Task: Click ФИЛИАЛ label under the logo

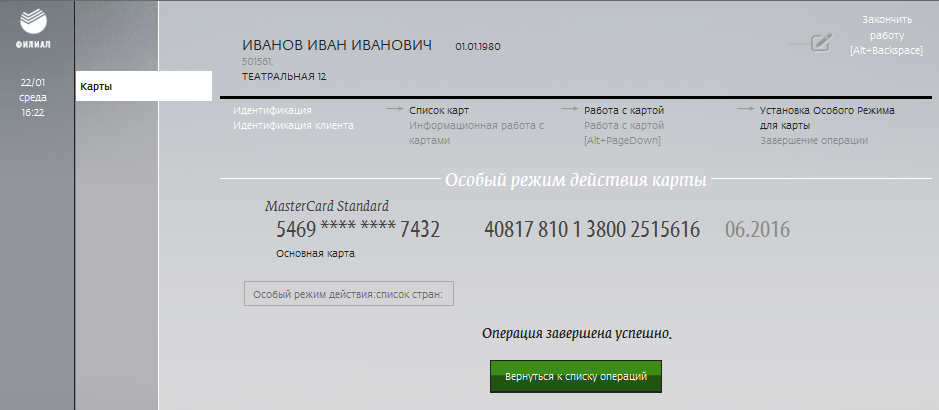Action: pos(34,45)
